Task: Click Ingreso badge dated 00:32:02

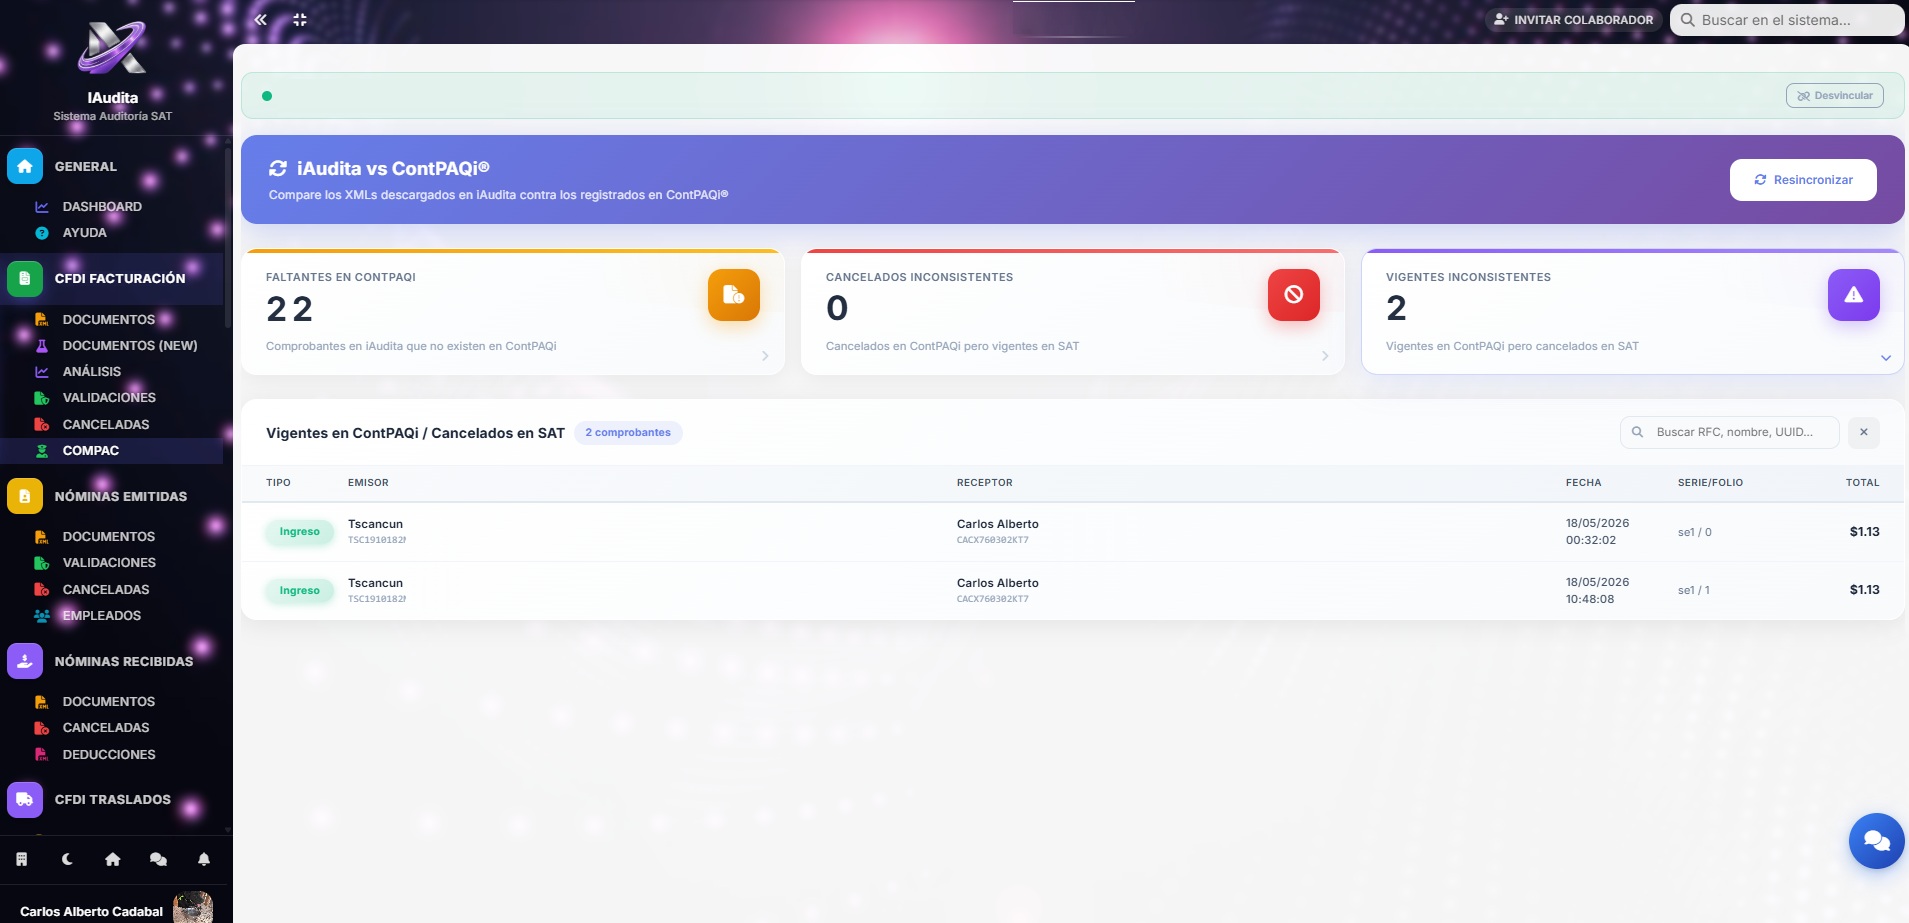Action: click(x=300, y=532)
